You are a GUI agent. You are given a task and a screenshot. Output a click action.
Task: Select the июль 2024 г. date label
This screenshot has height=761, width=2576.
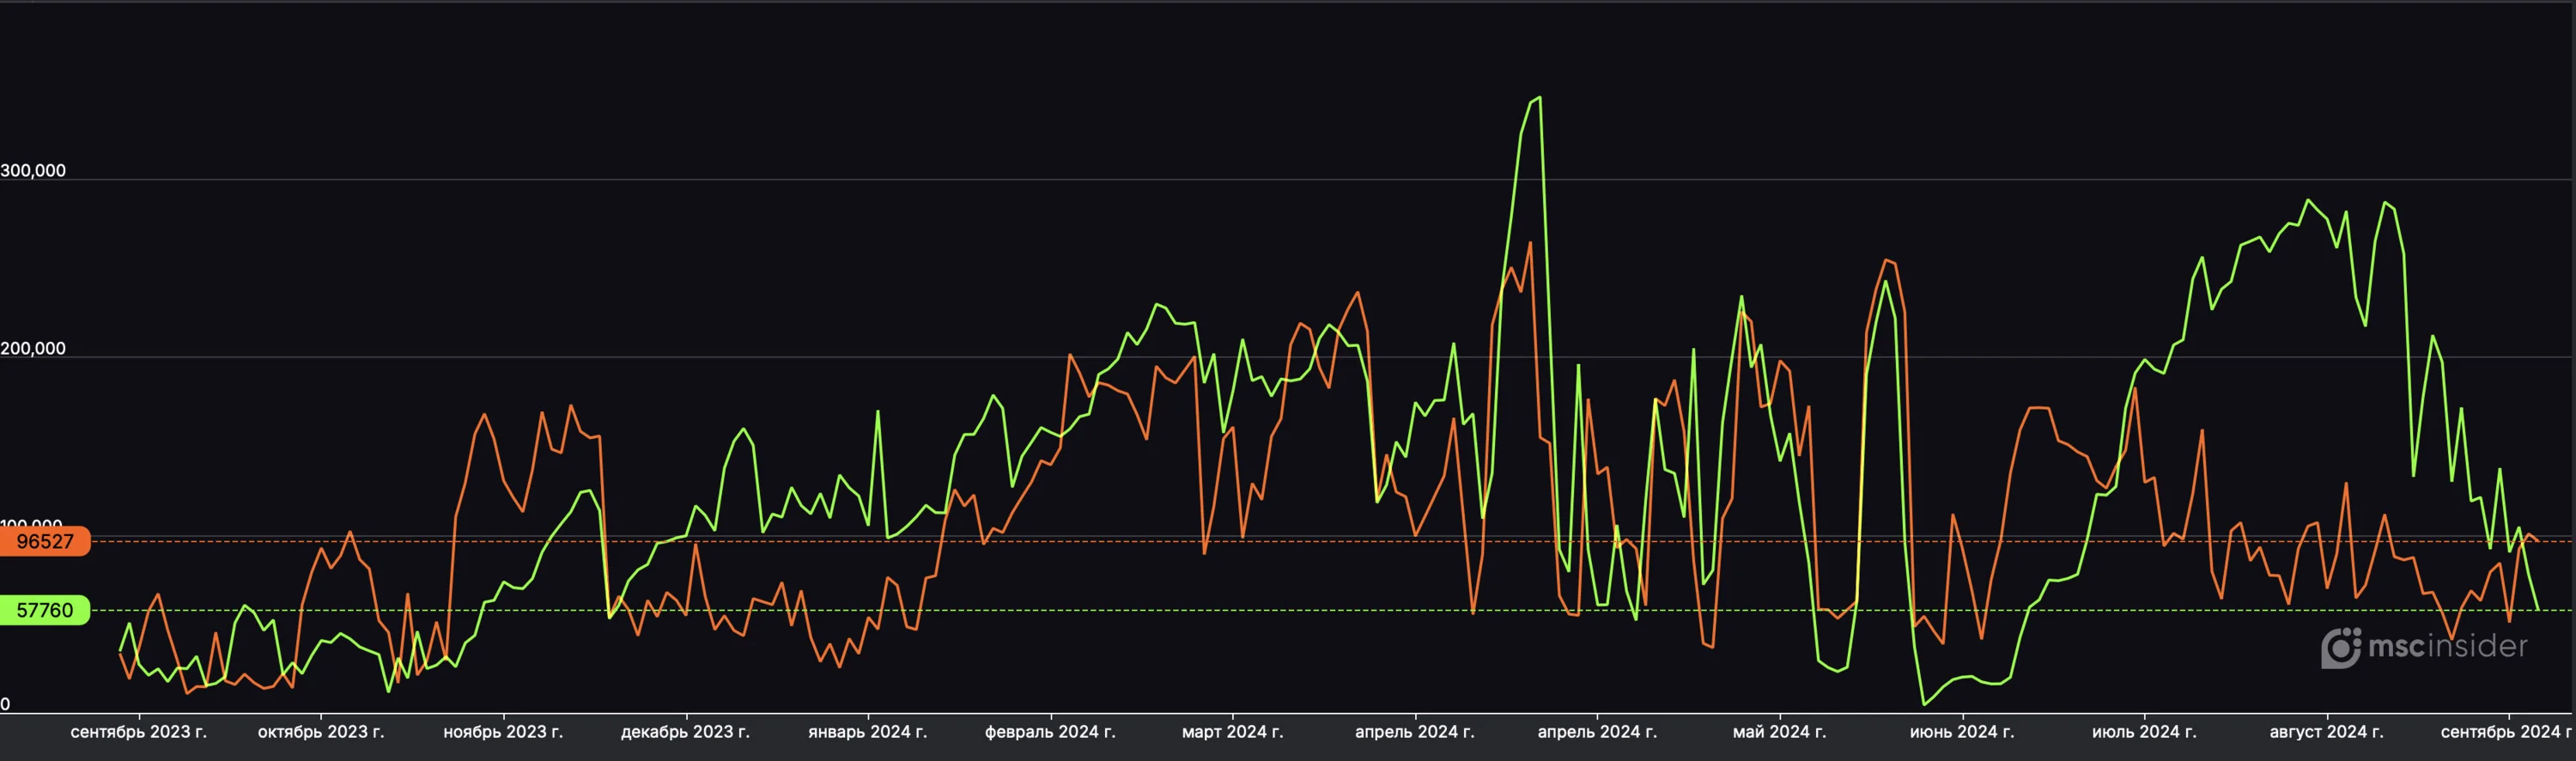click(2144, 732)
